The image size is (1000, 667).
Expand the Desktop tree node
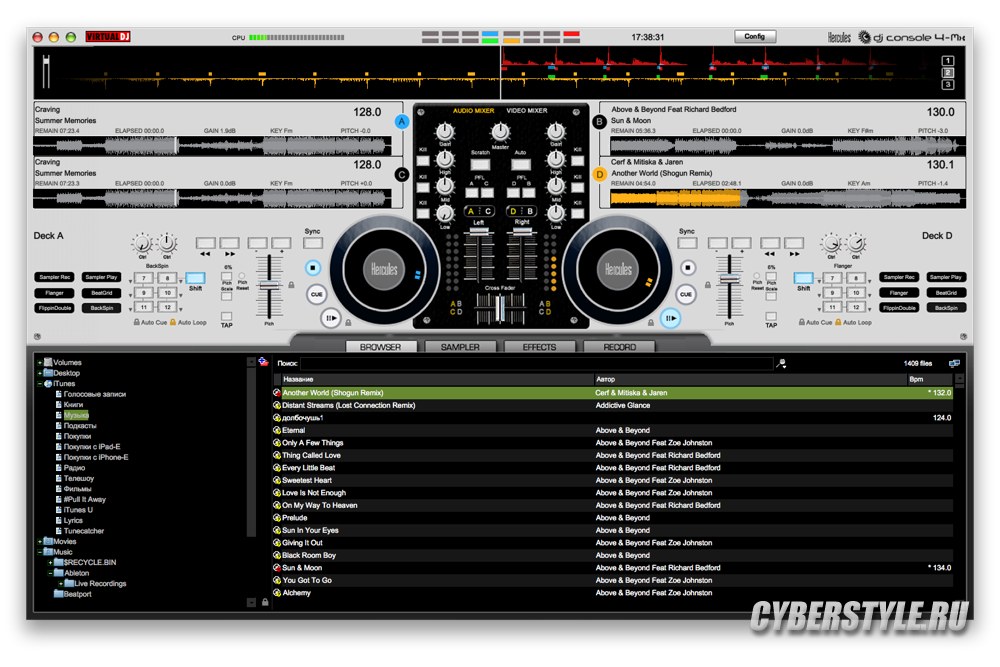[40, 373]
